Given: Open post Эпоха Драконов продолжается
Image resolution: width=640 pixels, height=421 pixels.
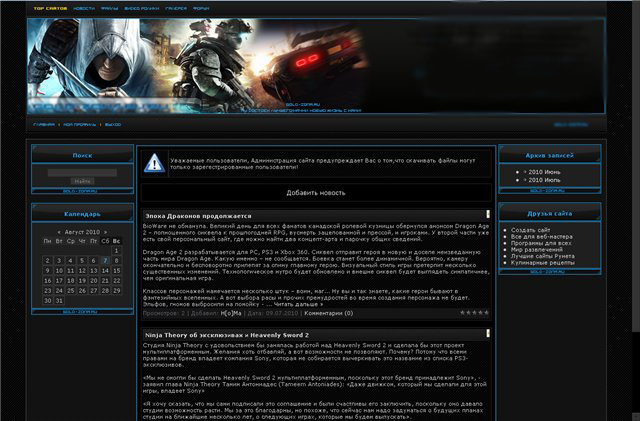Looking at the screenshot, I should (x=198, y=216).
